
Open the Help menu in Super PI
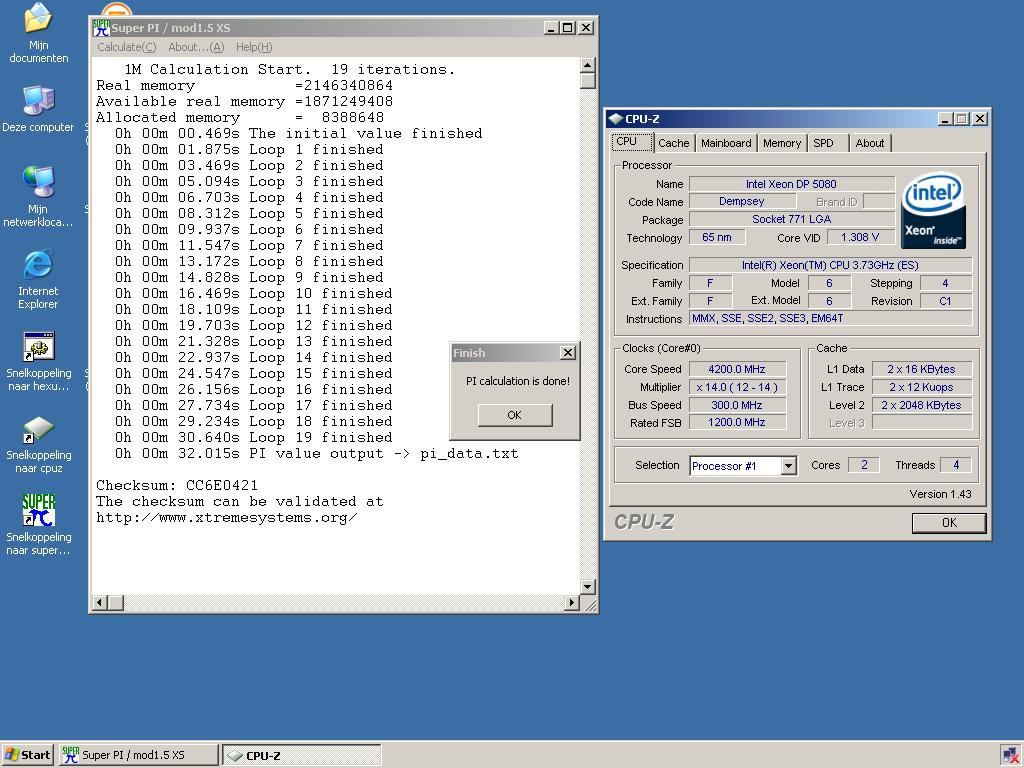254,47
